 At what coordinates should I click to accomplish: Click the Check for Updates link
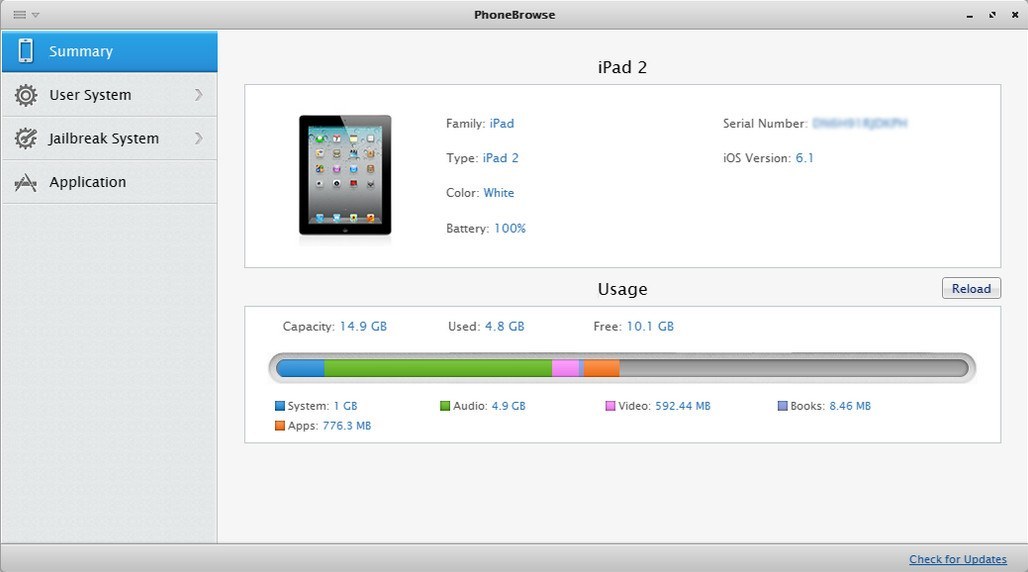(x=958, y=559)
